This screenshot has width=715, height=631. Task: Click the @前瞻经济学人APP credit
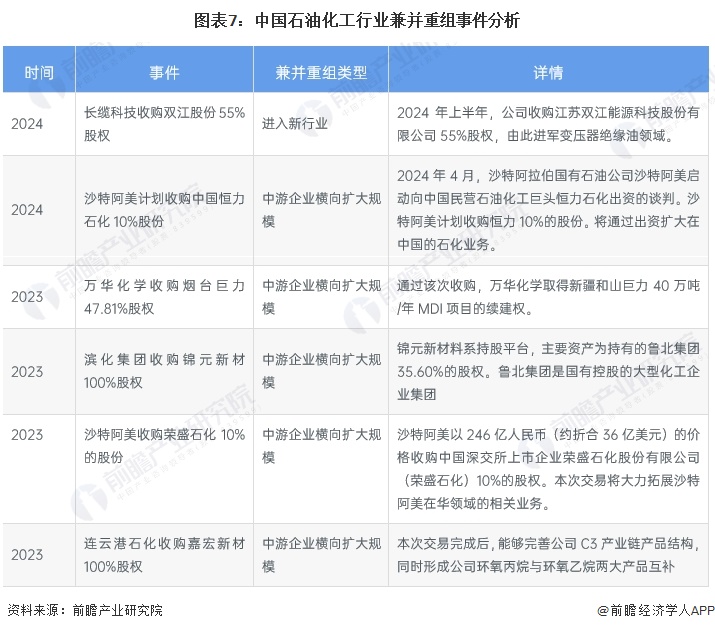(x=656, y=610)
